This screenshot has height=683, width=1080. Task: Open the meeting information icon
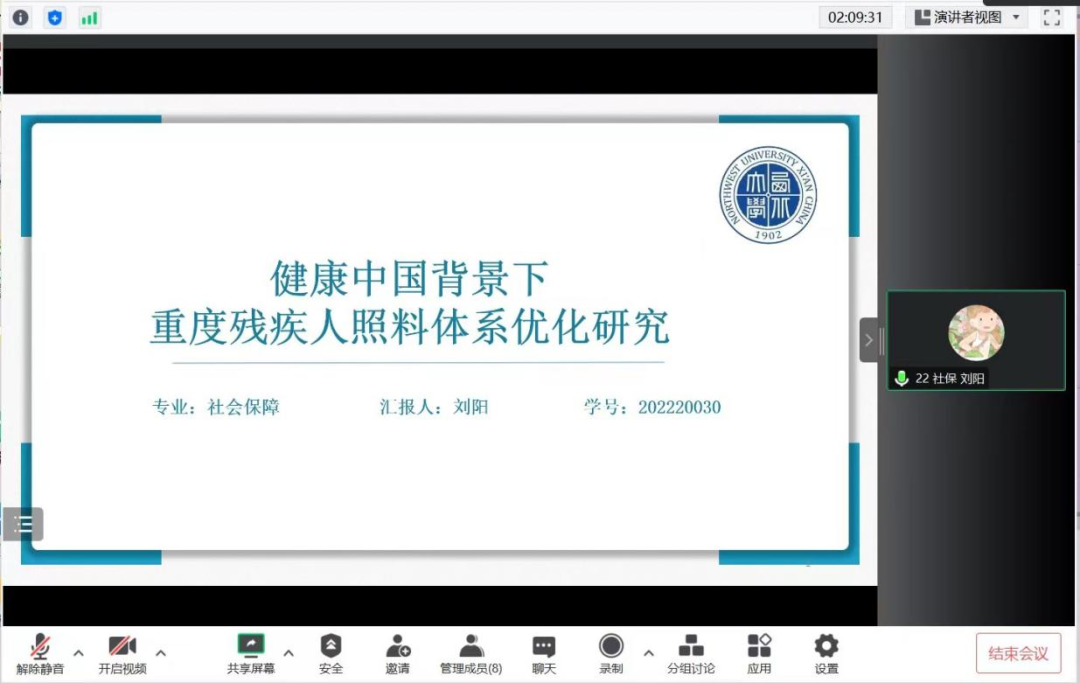pos(20,17)
